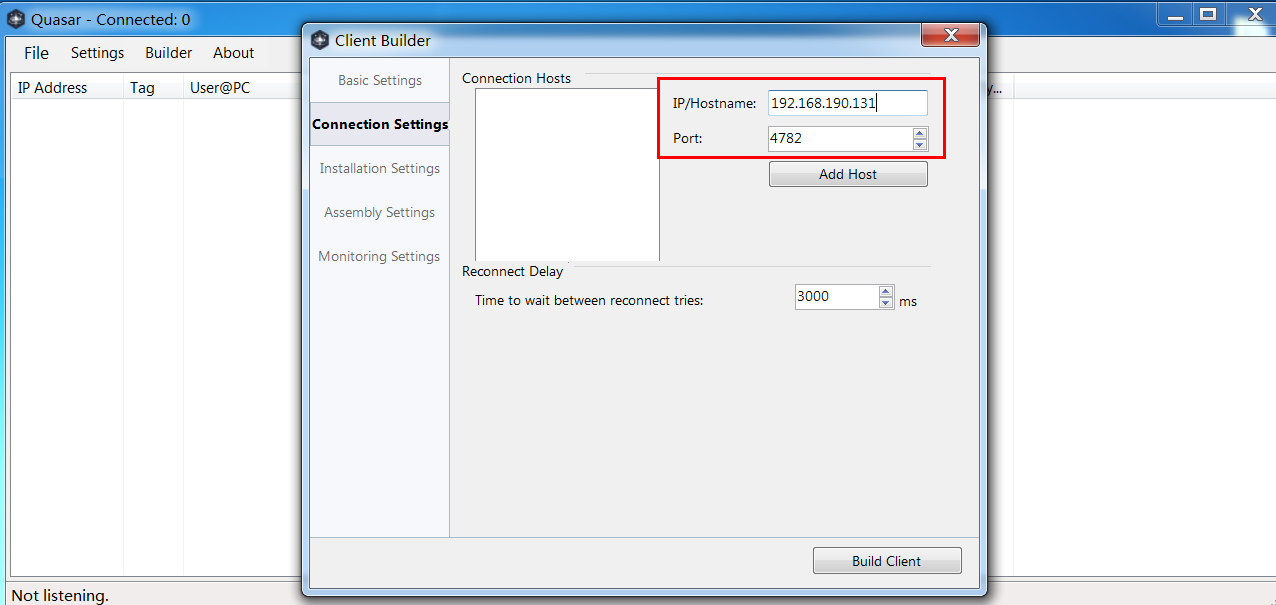Viewport: 1276px width, 605px height.
Task: Decrease the Port value with down arrow
Action: click(x=920, y=145)
